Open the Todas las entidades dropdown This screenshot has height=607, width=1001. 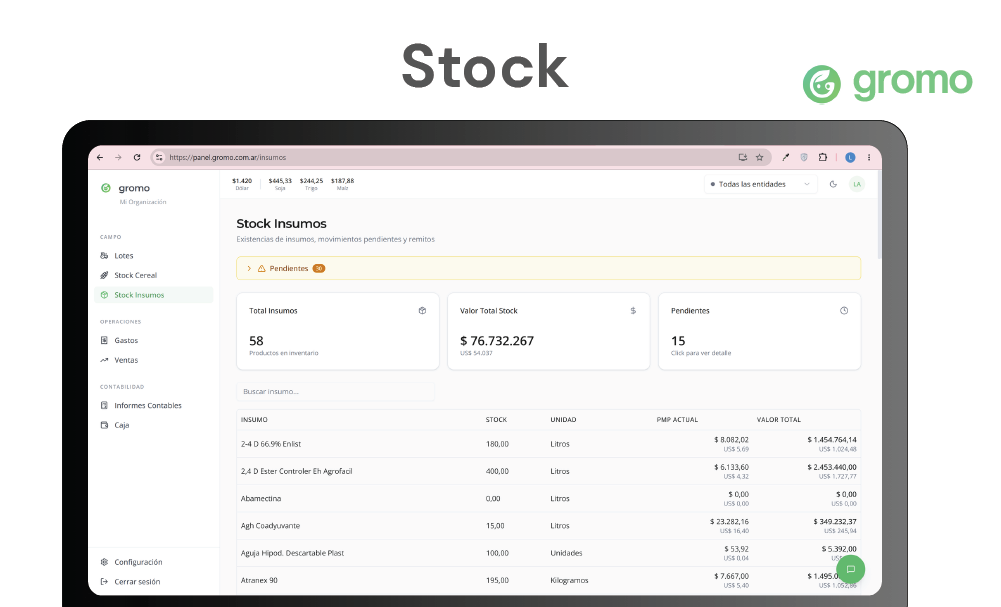click(760, 184)
